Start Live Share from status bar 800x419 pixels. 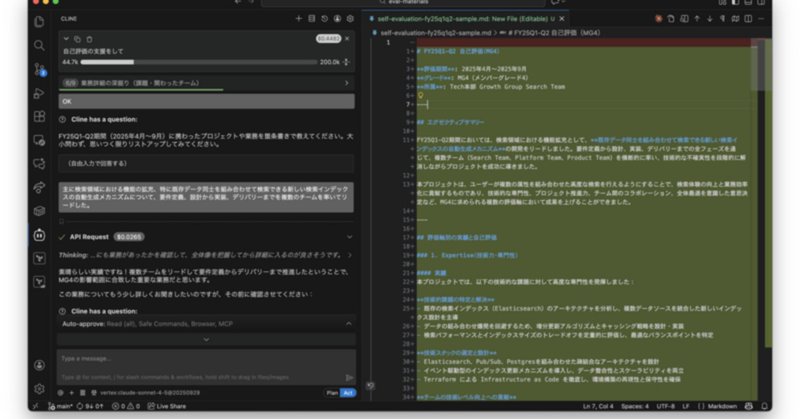coord(167,406)
